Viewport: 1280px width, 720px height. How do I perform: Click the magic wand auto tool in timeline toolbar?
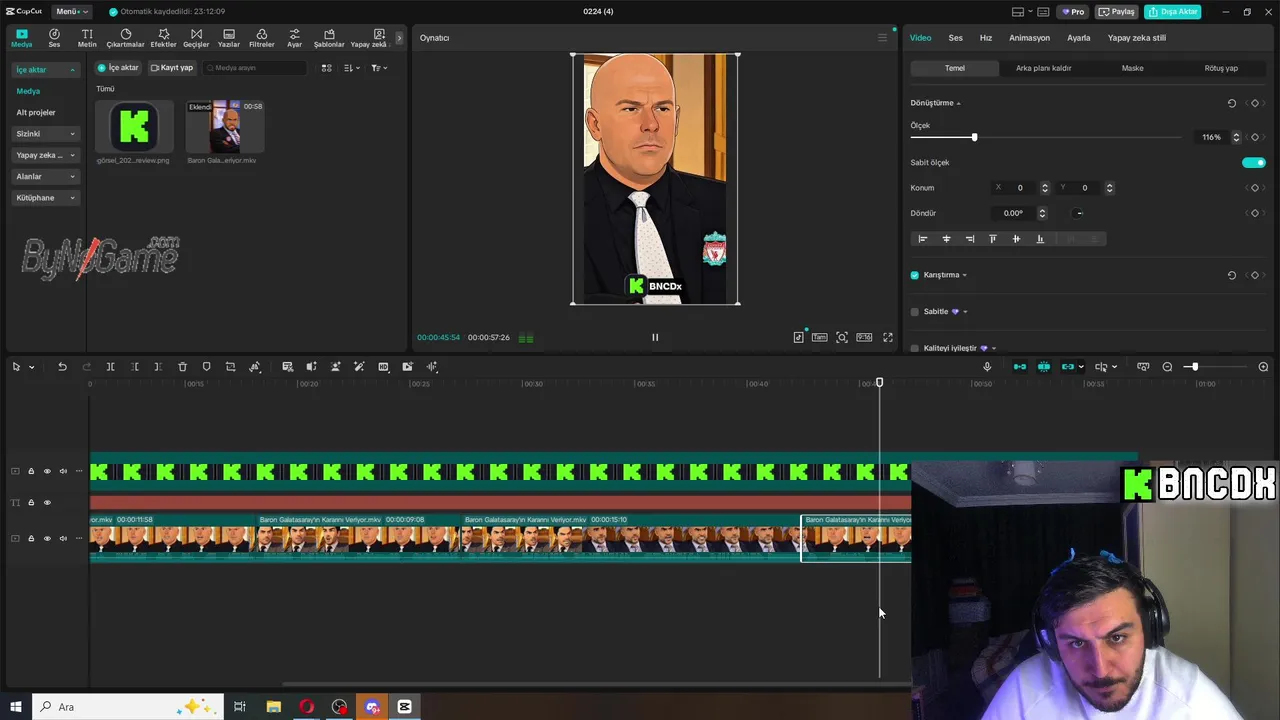[x=359, y=367]
